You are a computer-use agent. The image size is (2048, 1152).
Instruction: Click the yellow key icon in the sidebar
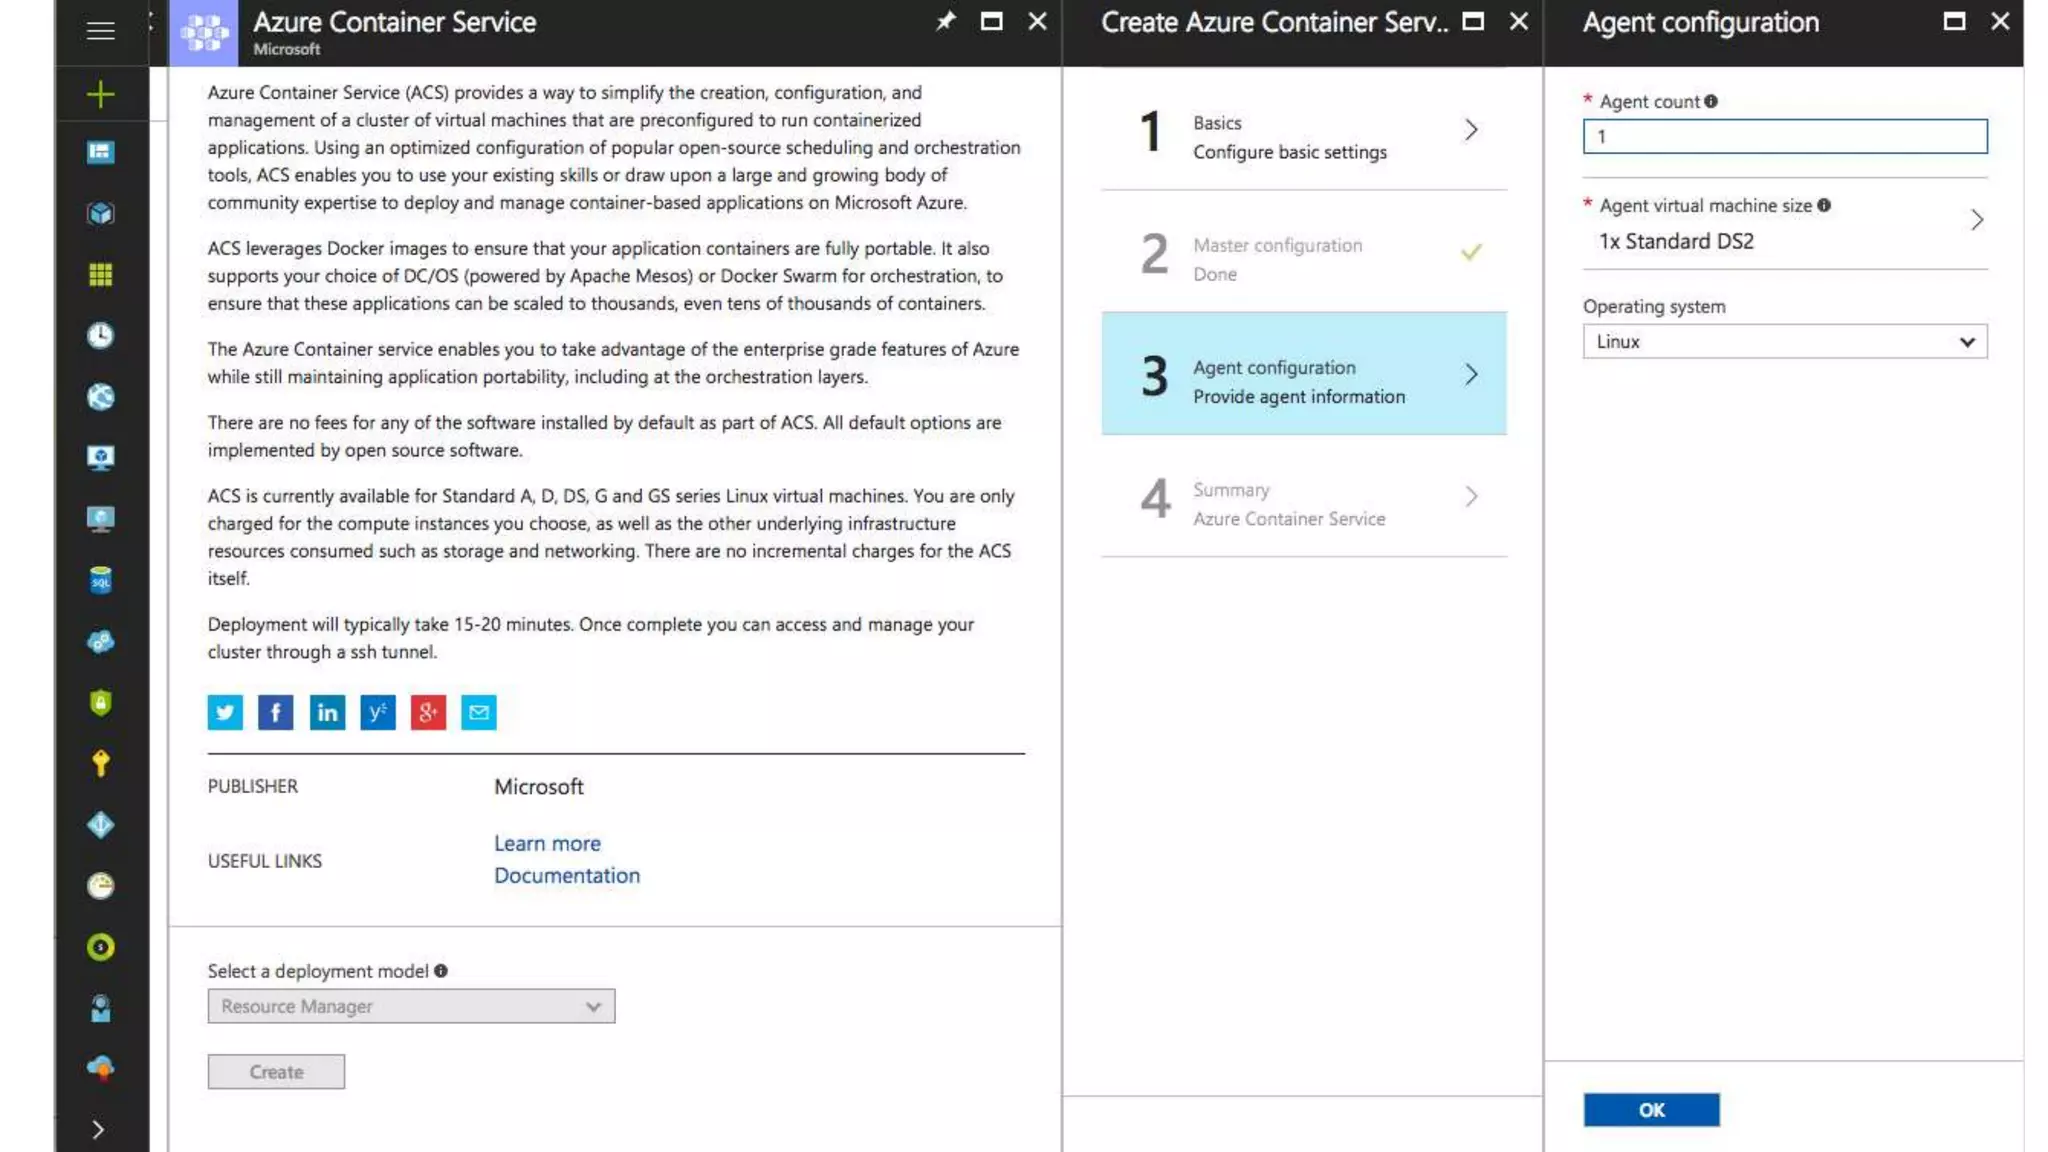(100, 764)
